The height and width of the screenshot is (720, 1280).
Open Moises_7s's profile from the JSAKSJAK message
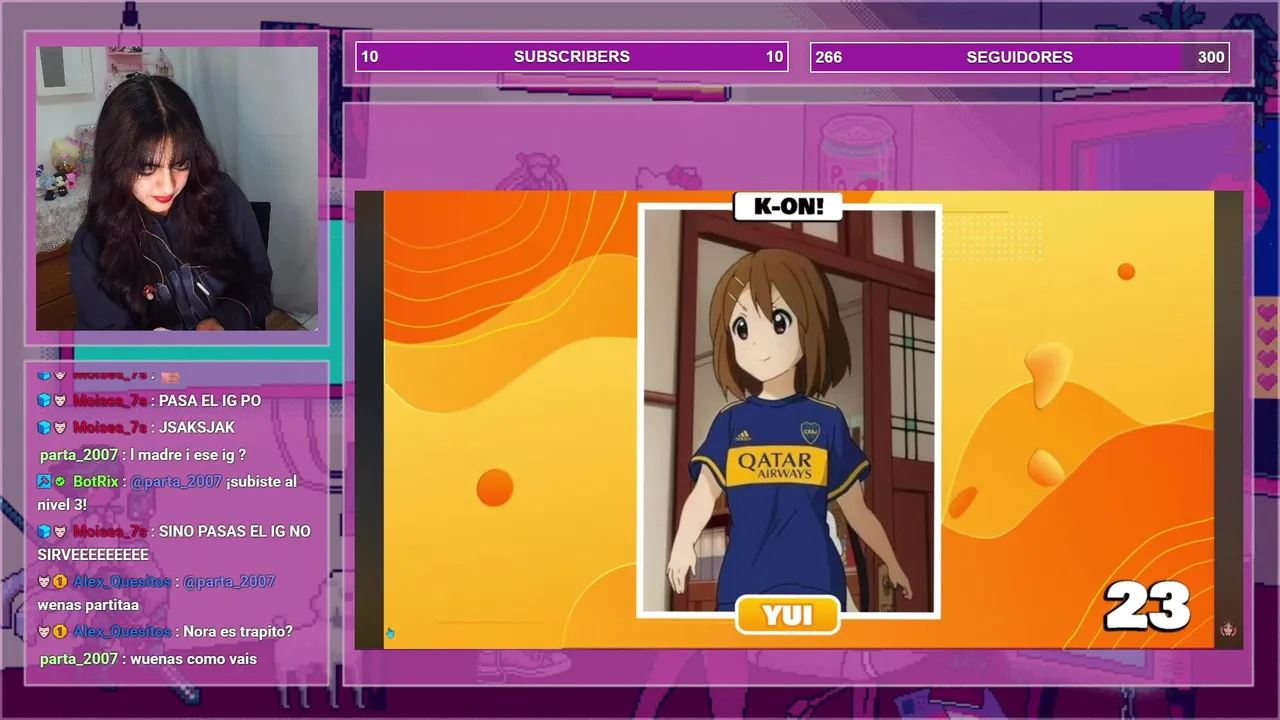tap(110, 427)
